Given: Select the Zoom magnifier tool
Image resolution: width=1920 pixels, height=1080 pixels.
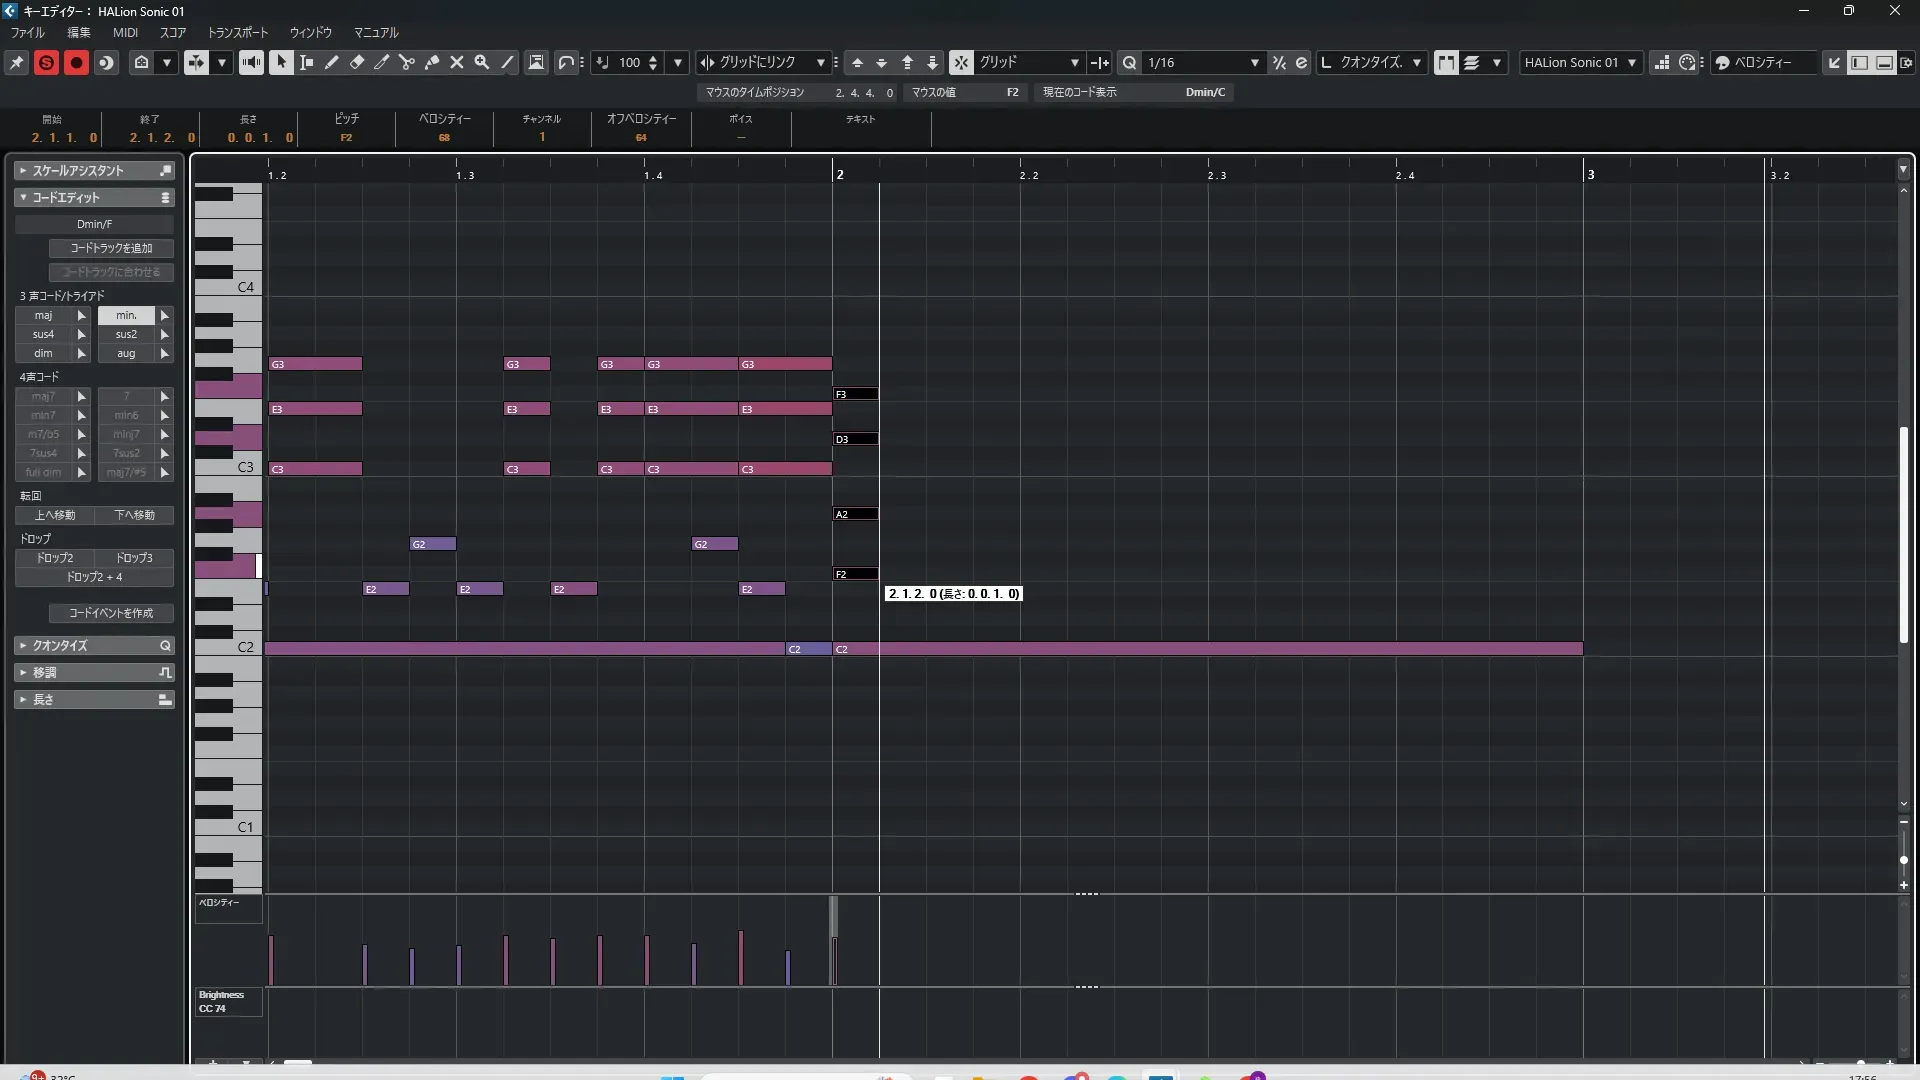Looking at the screenshot, I should click(x=482, y=62).
